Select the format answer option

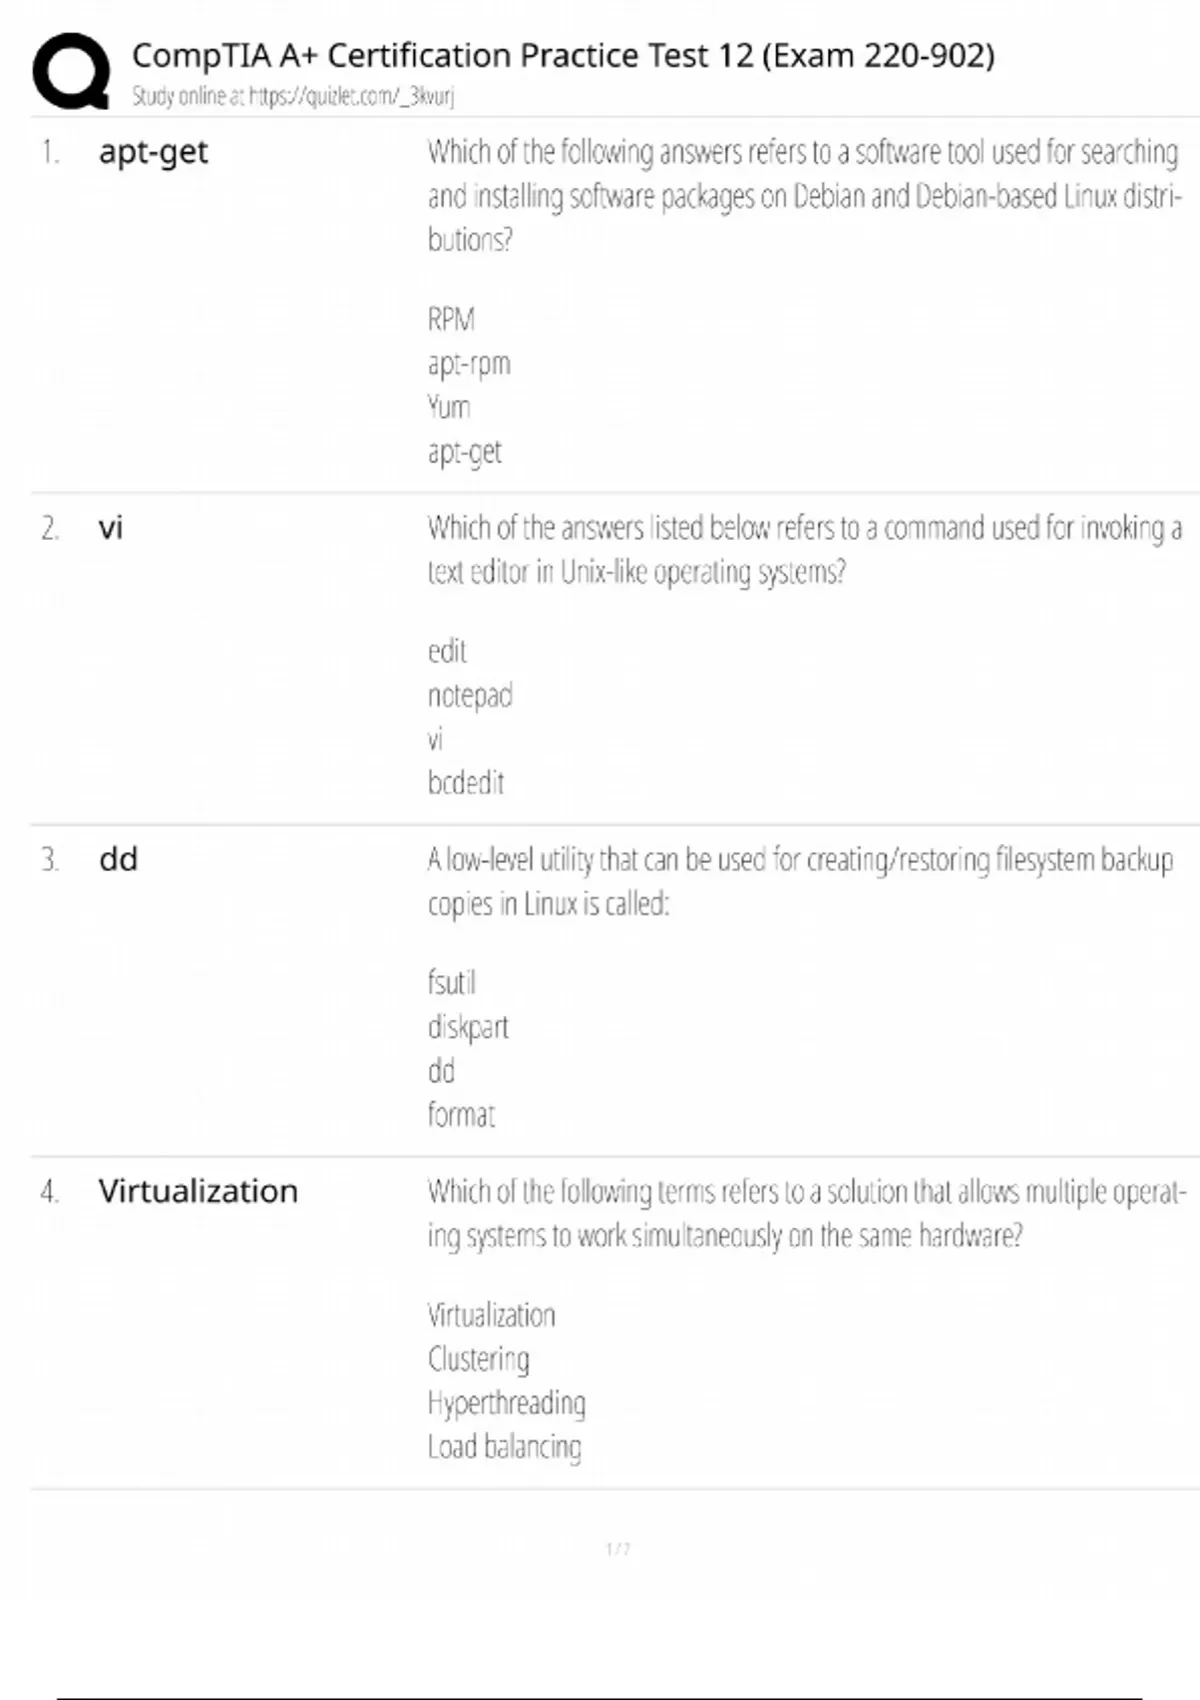tap(461, 1114)
